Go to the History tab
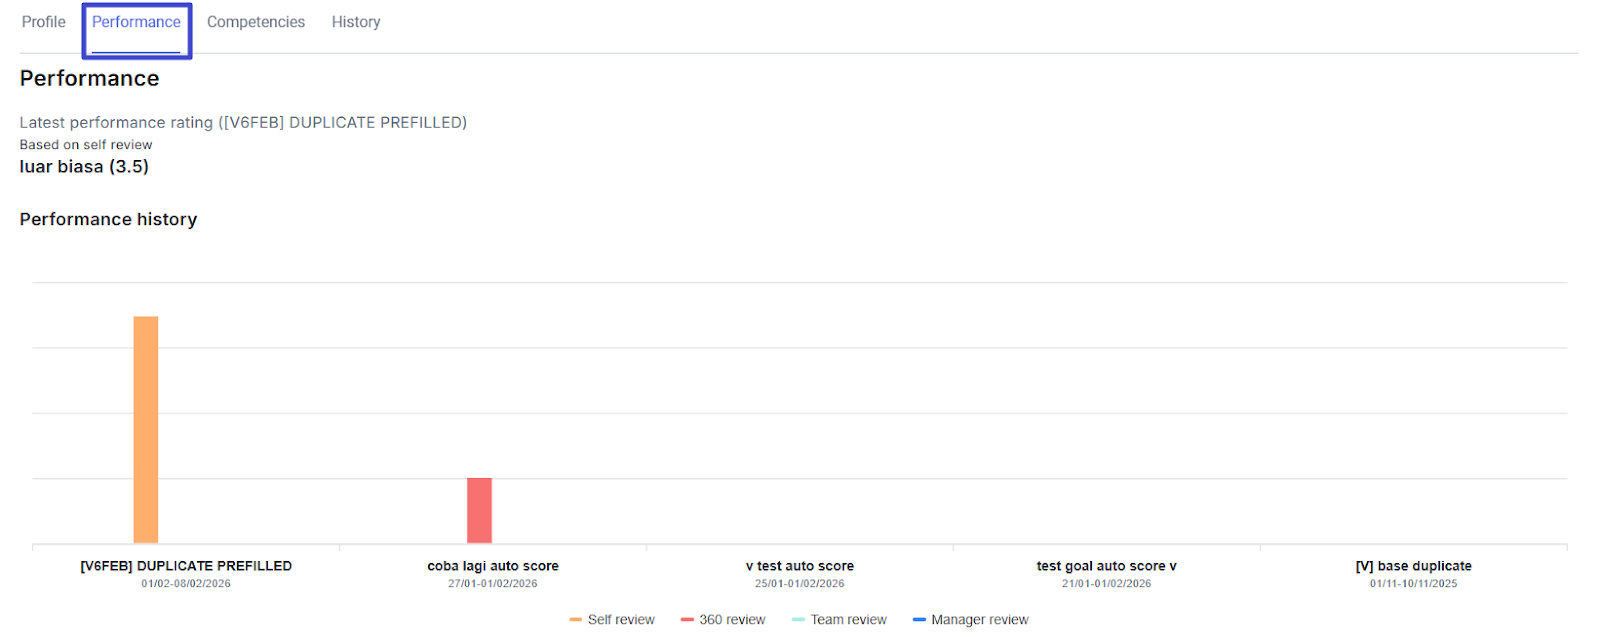 [356, 22]
